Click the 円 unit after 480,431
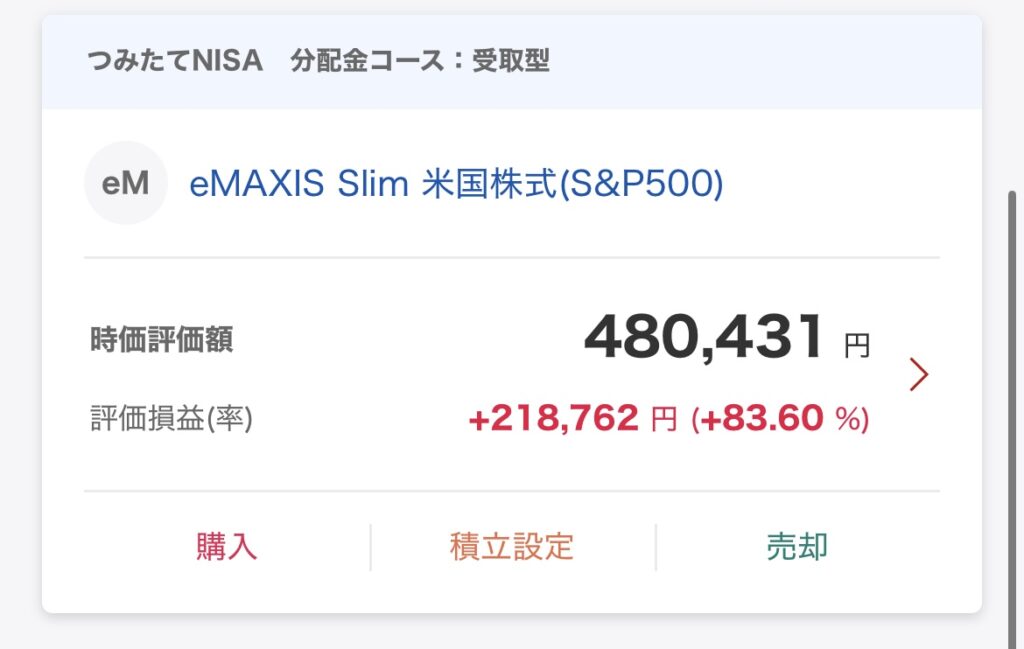The height and width of the screenshot is (649, 1024). pyautogui.click(x=857, y=346)
